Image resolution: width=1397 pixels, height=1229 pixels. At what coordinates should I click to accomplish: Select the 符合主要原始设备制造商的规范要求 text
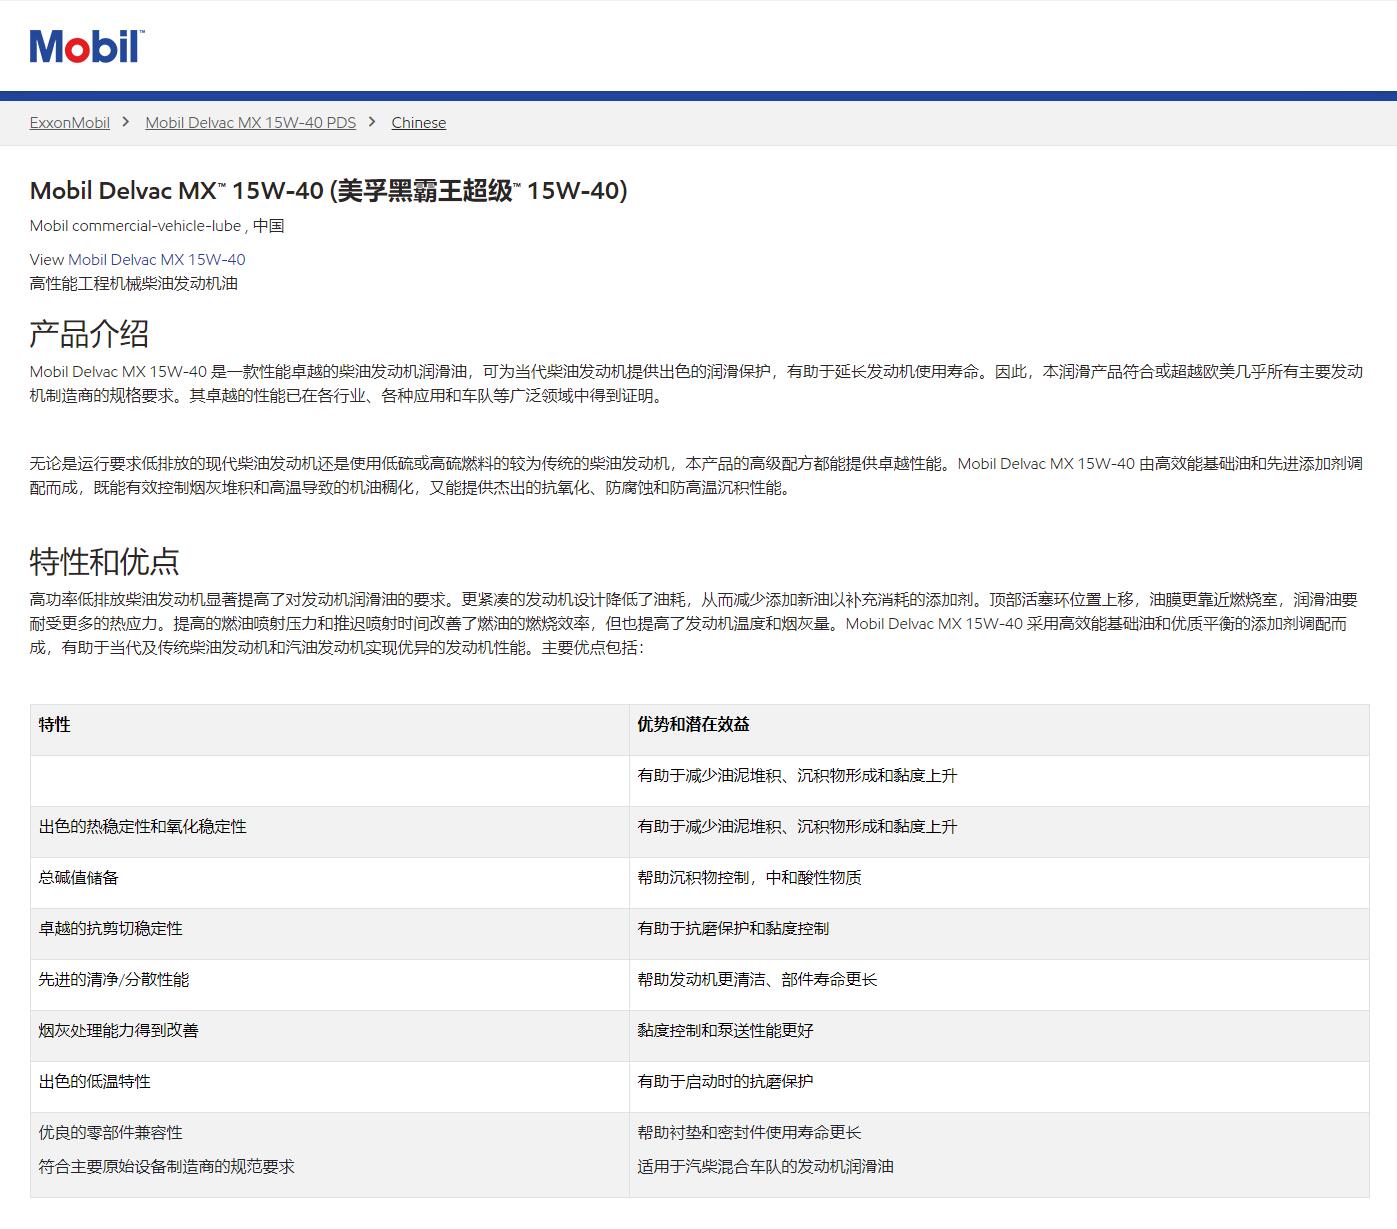[x=167, y=1167]
